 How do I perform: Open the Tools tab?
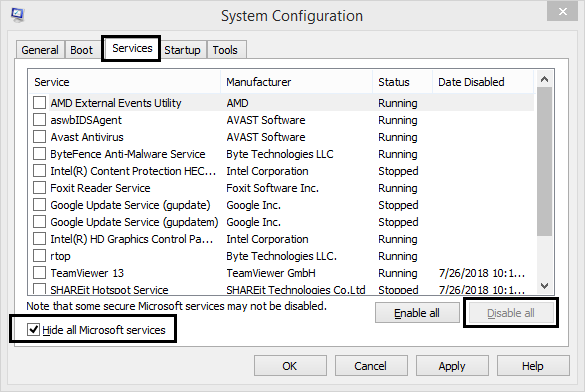pyautogui.click(x=225, y=50)
